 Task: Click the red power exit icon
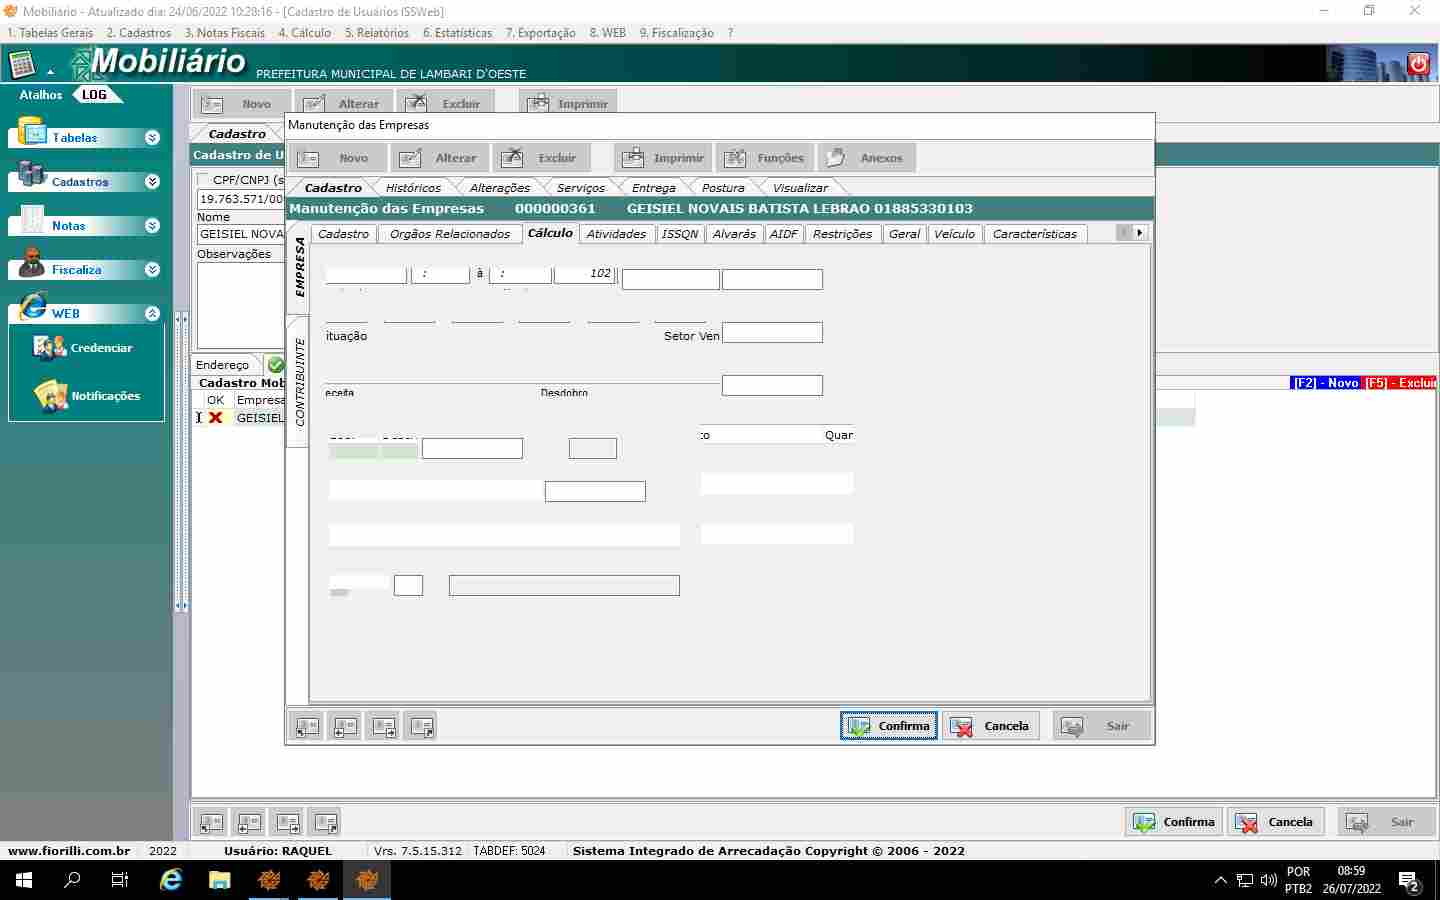pos(1418,64)
